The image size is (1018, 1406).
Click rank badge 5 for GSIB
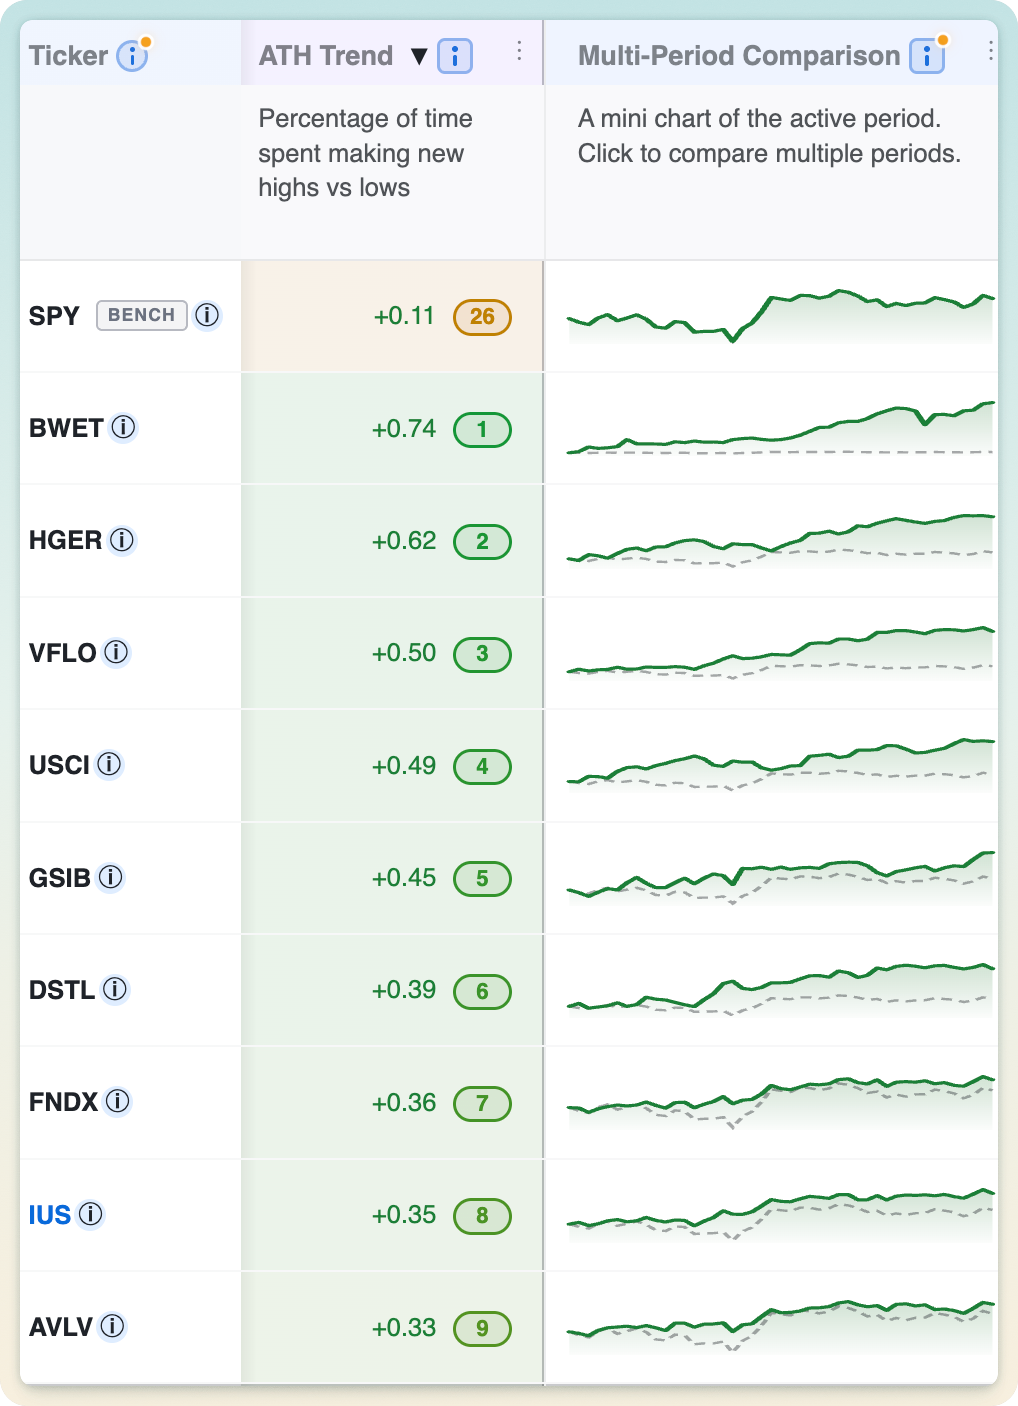click(483, 879)
